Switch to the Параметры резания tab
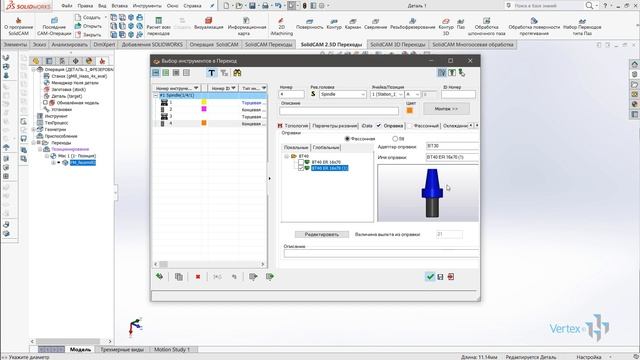This screenshot has width=640, height=360. pos(334,126)
